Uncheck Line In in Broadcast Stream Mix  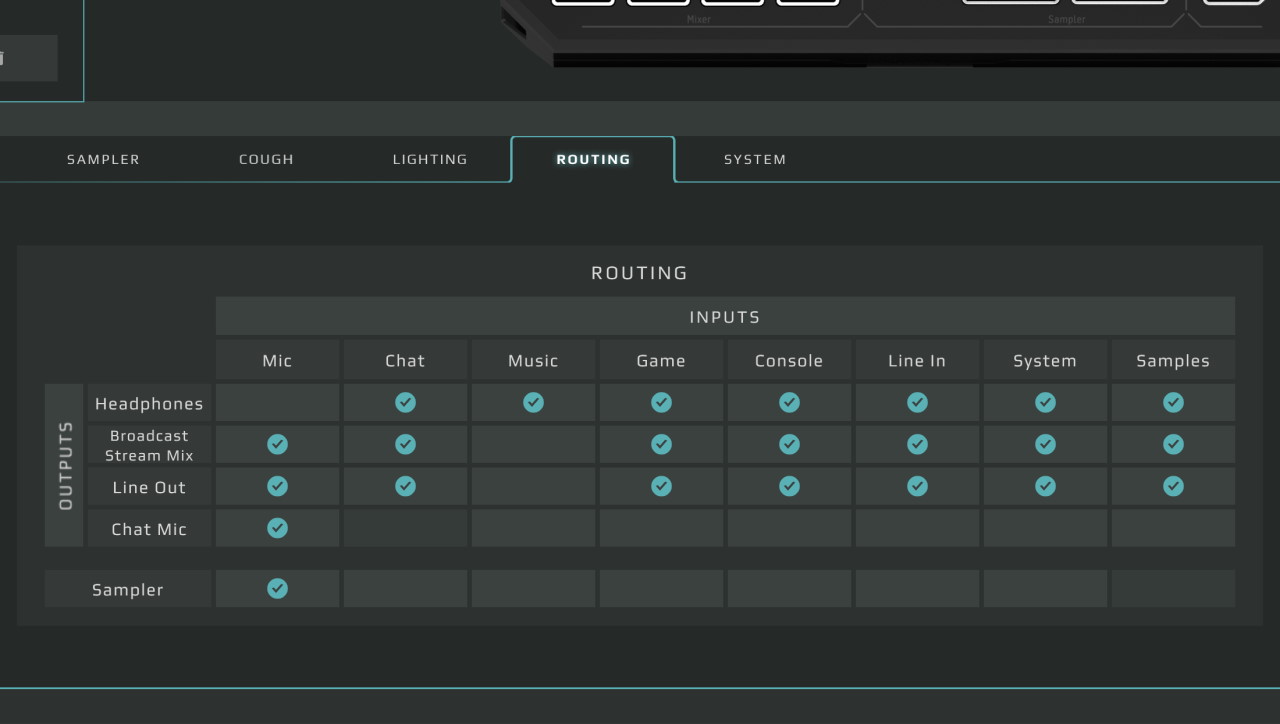click(917, 444)
